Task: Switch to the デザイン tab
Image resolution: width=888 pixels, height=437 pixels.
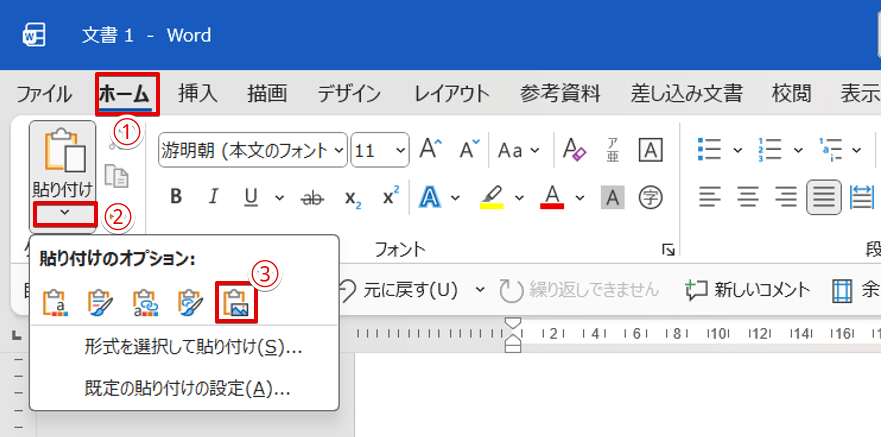Action: (x=349, y=94)
